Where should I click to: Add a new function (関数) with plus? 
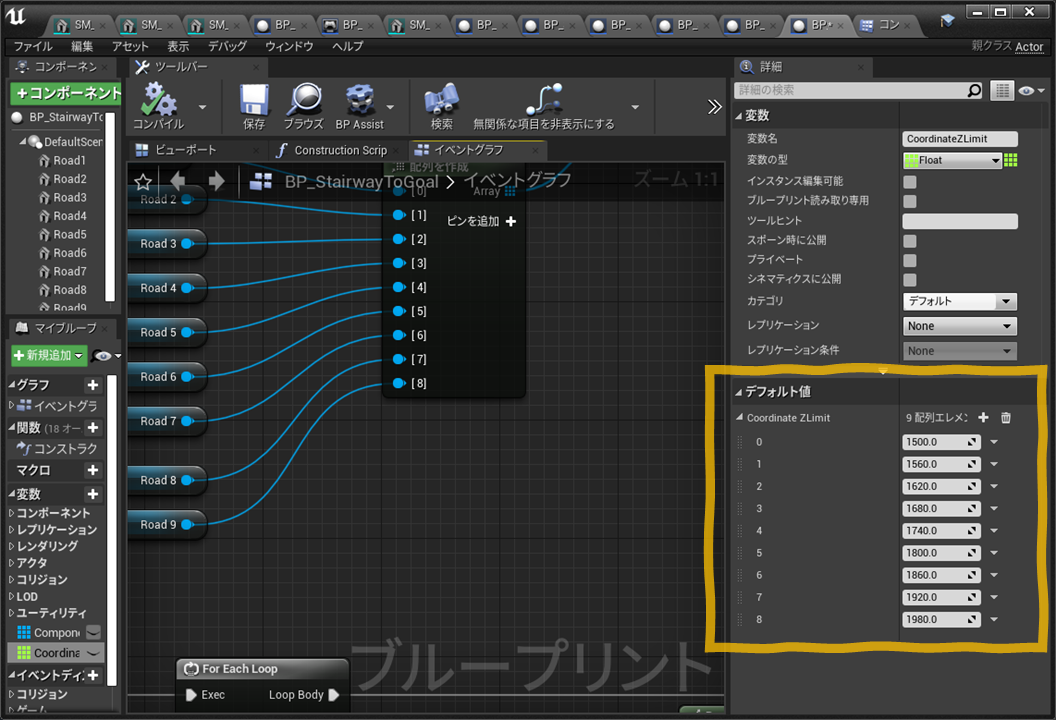click(93, 428)
